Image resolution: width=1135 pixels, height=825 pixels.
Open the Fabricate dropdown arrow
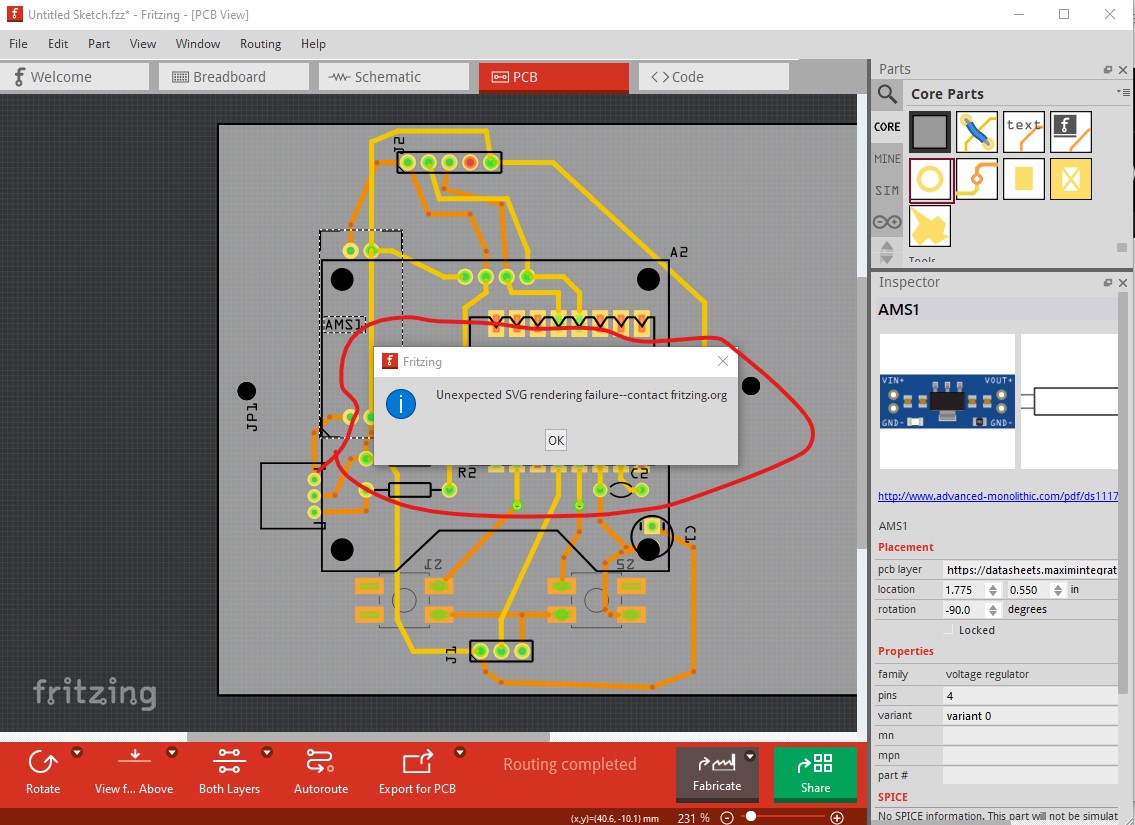click(x=750, y=757)
